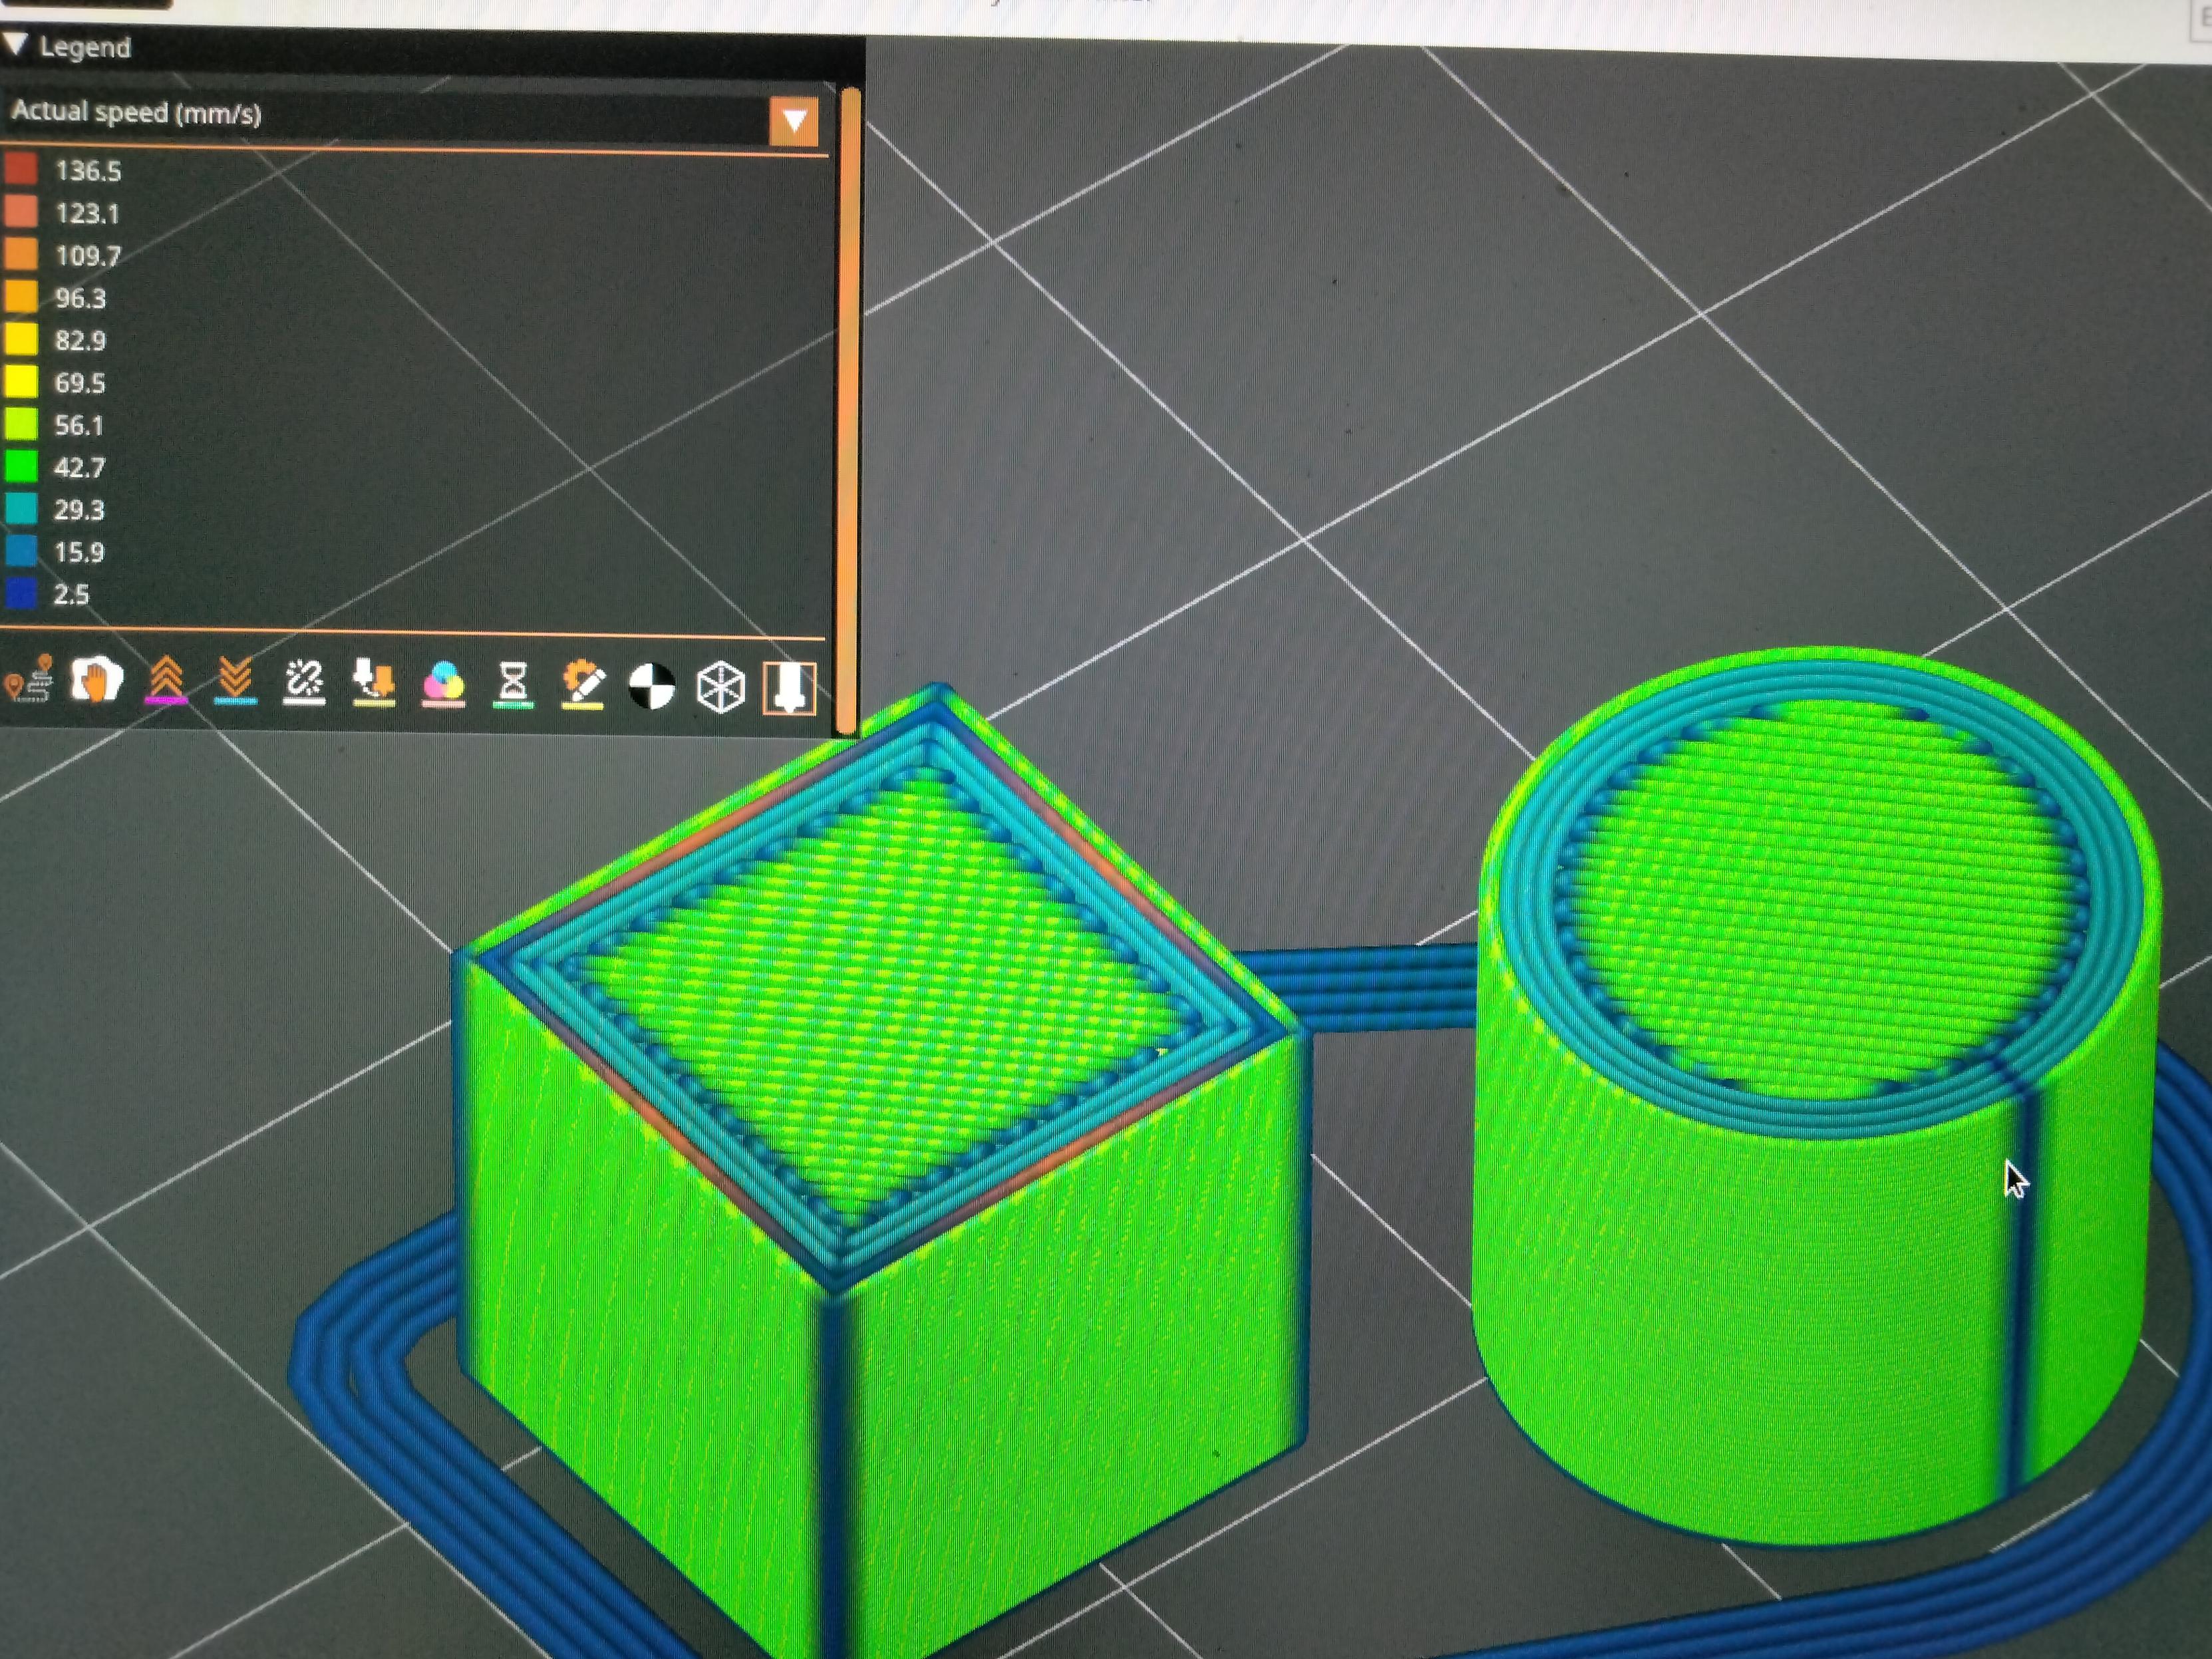This screenshot has width=2212, height=1659.
Task: Click the 15.9 speed color swatch
Action: [21, 550]
